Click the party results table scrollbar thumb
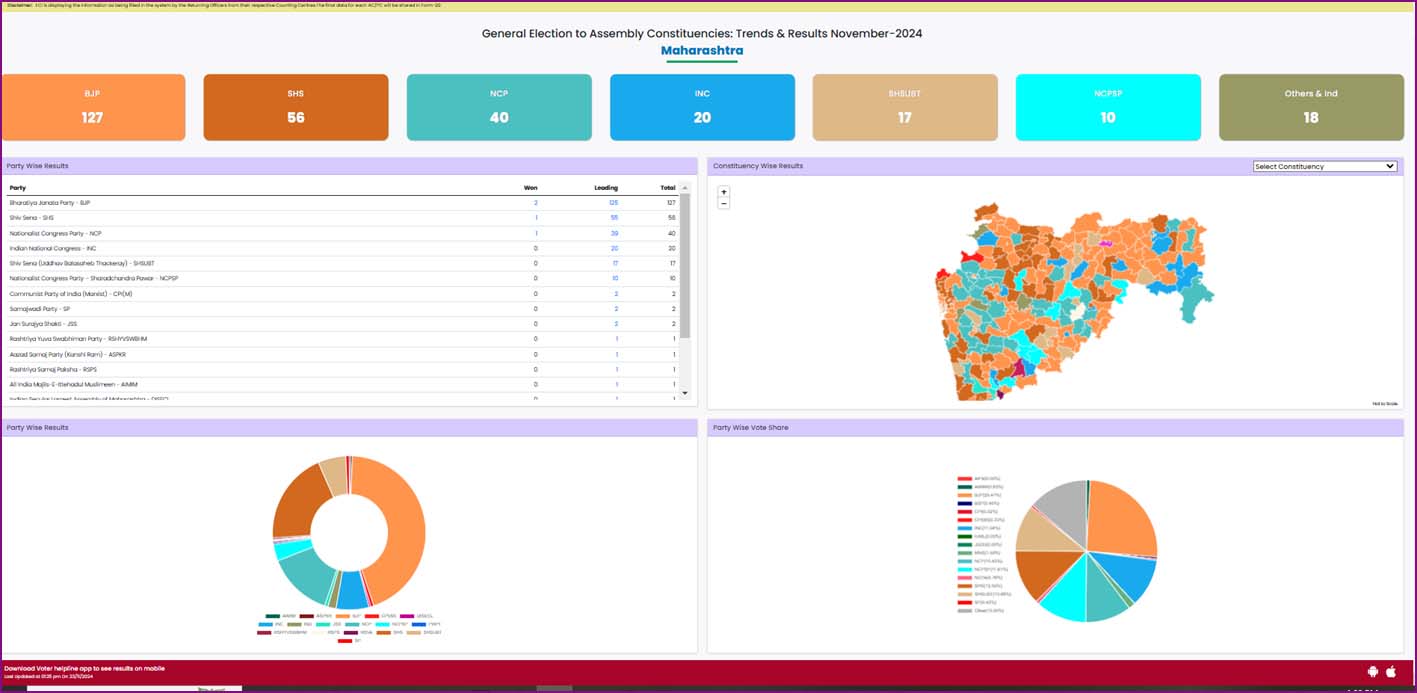 [685, 265]
